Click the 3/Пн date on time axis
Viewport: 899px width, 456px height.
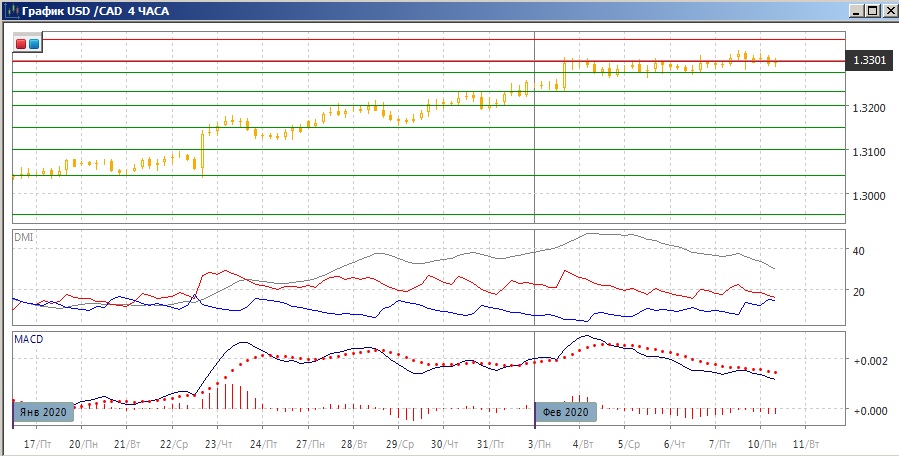click(537, 443)
